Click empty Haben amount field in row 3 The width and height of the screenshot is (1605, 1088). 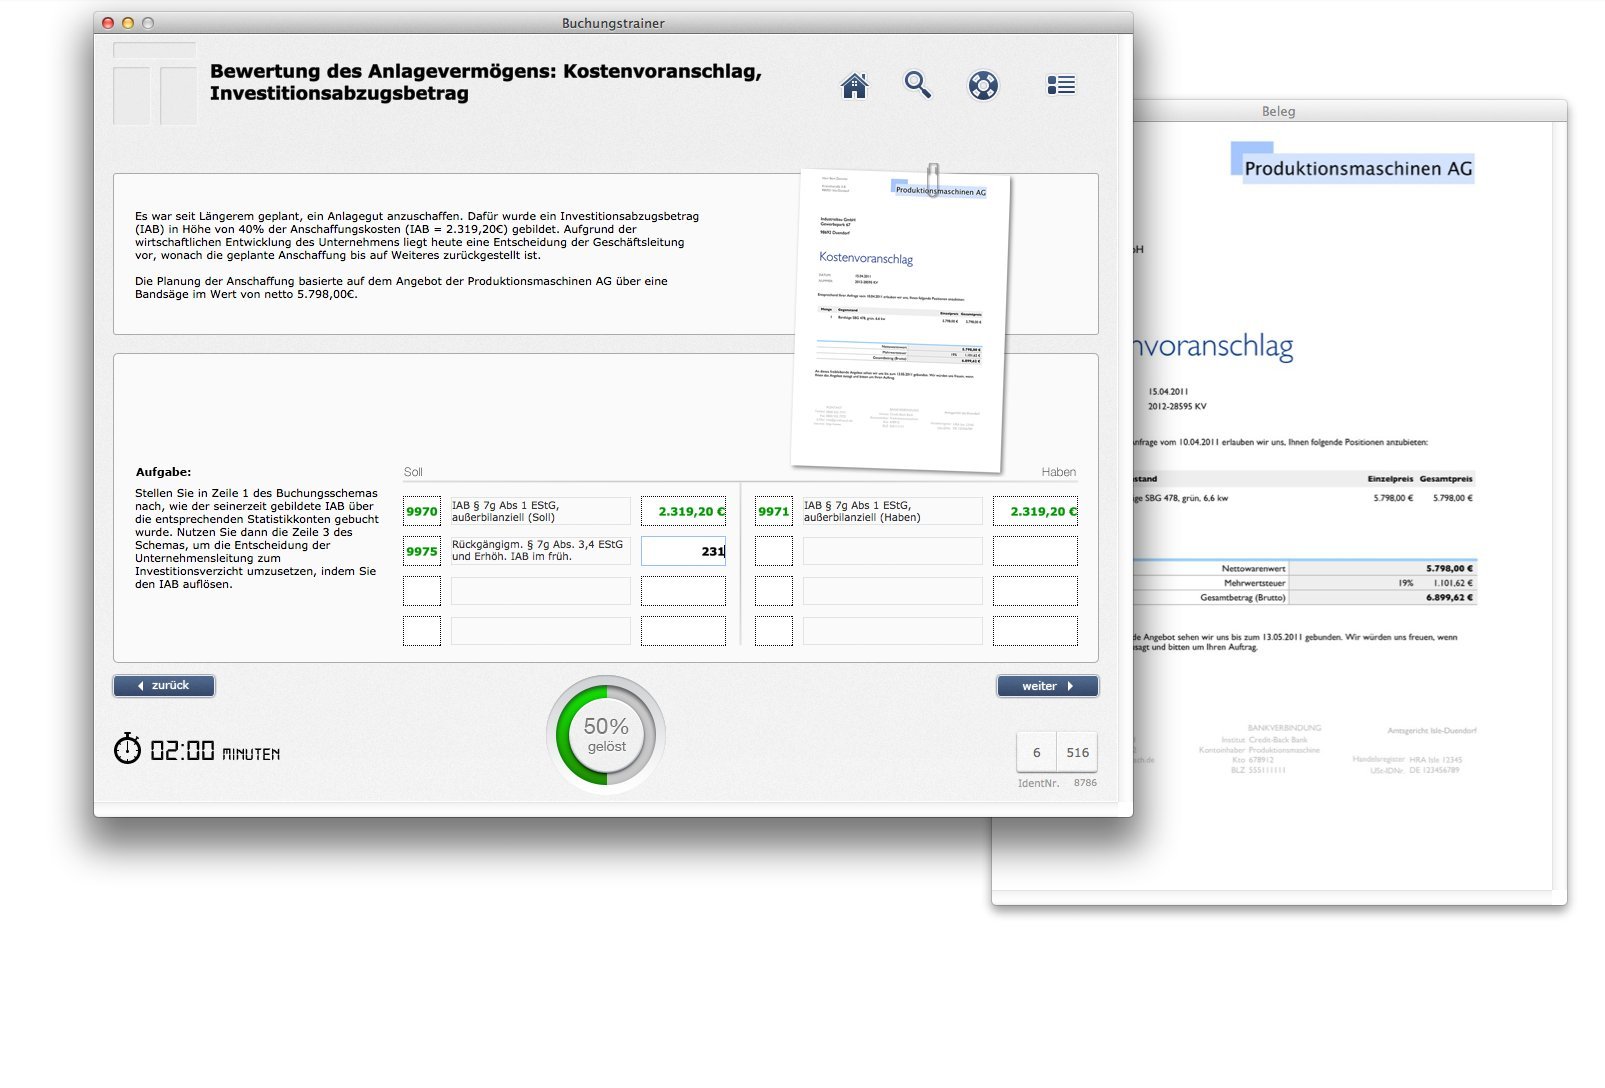pos(1035,591)
